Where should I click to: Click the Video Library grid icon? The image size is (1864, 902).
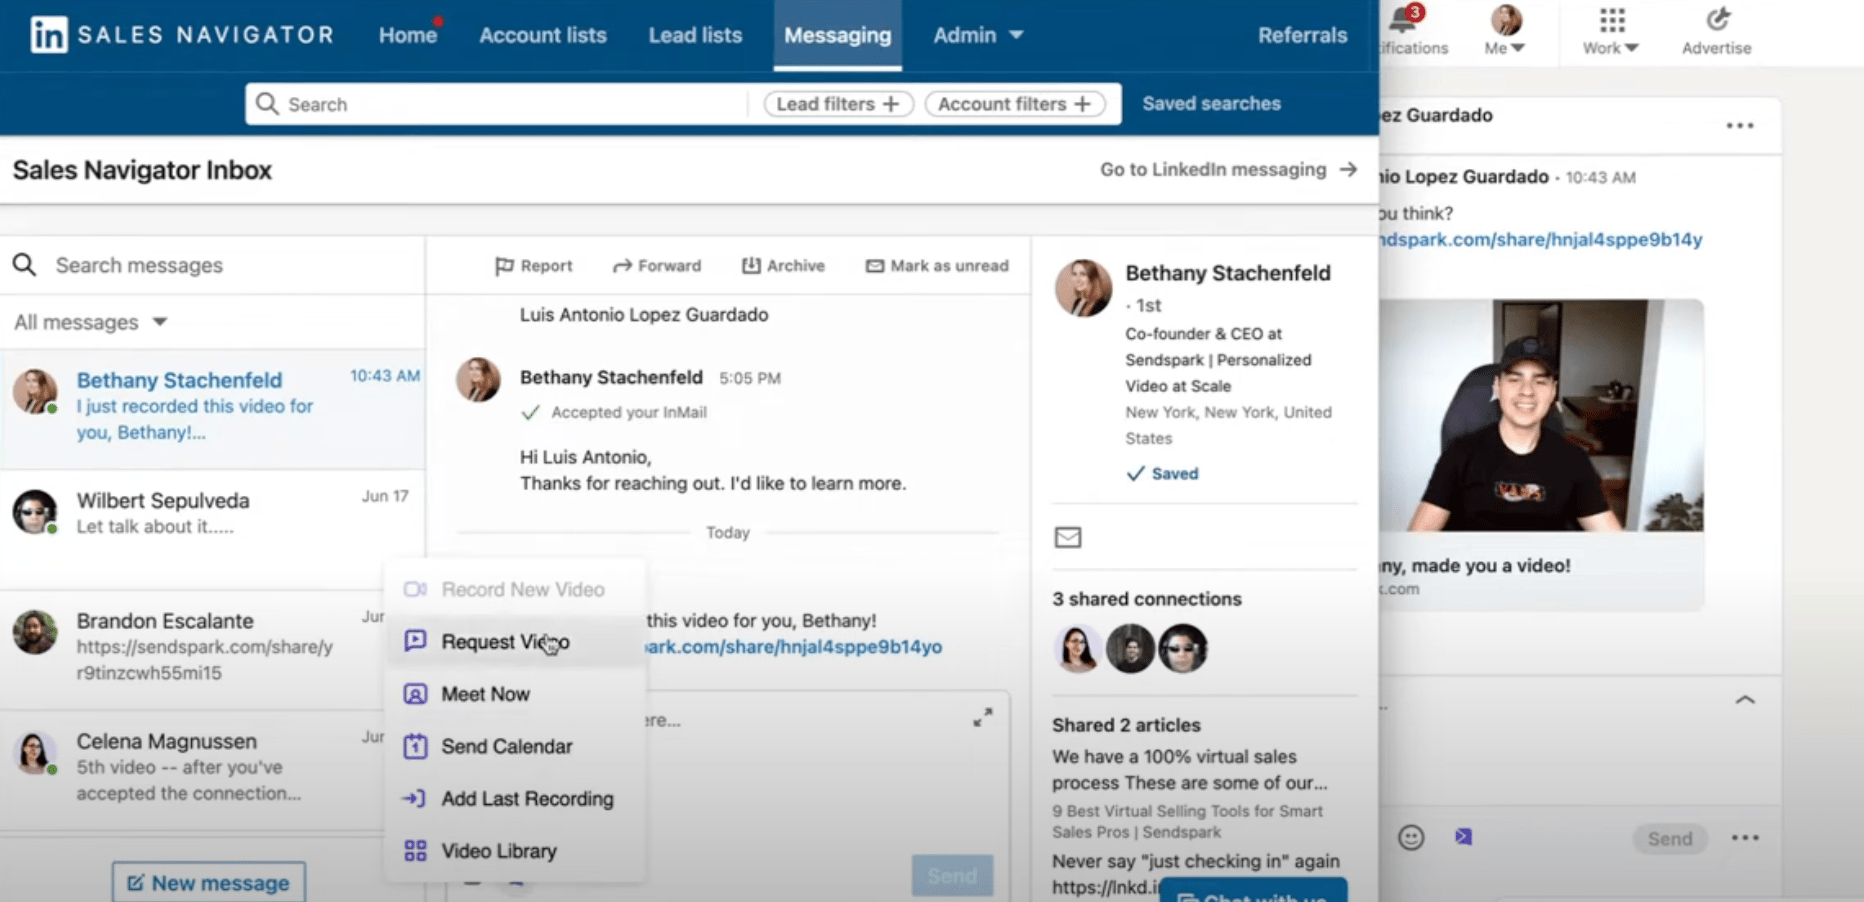pos(415,851)
